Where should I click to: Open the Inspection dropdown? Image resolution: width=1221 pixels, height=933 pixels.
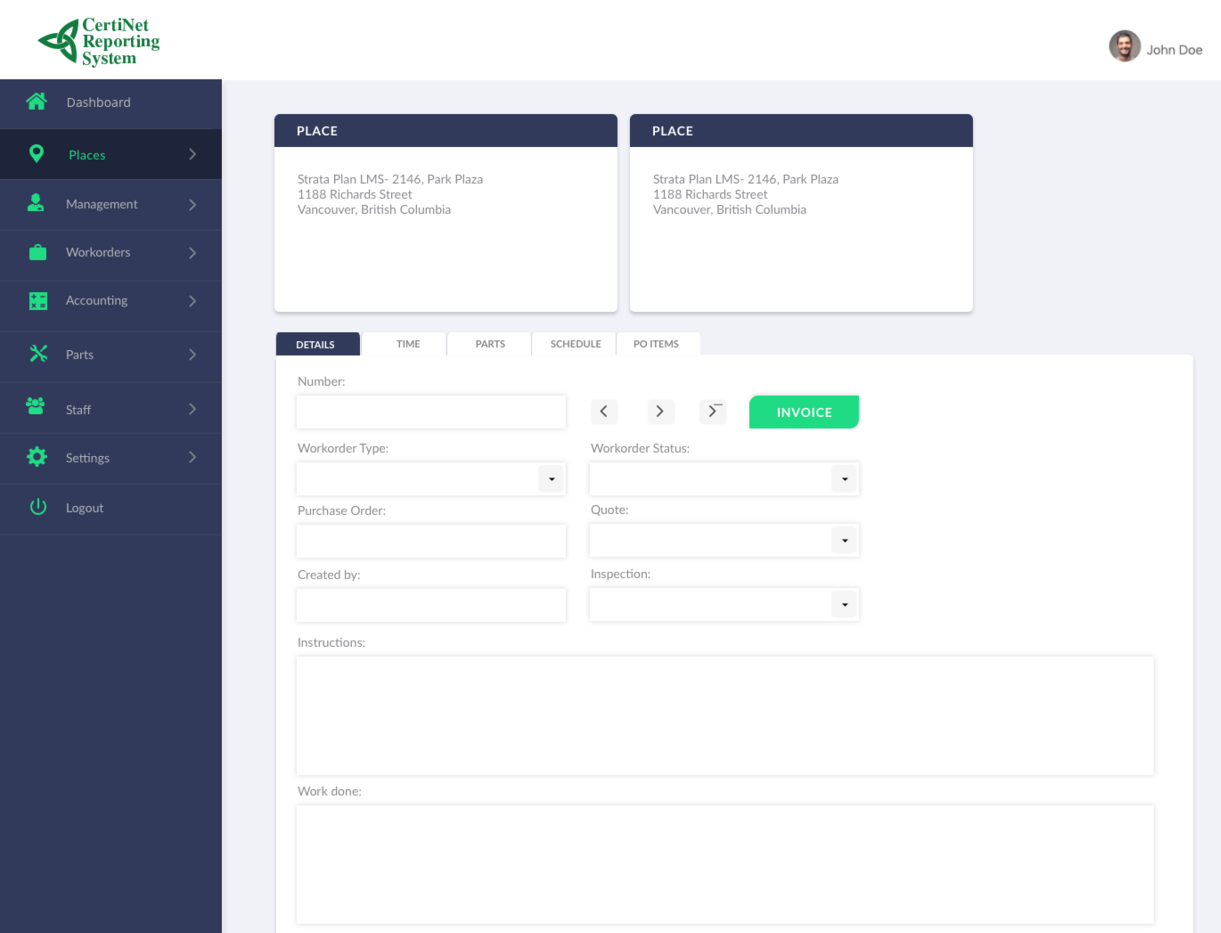coord(845,604)
